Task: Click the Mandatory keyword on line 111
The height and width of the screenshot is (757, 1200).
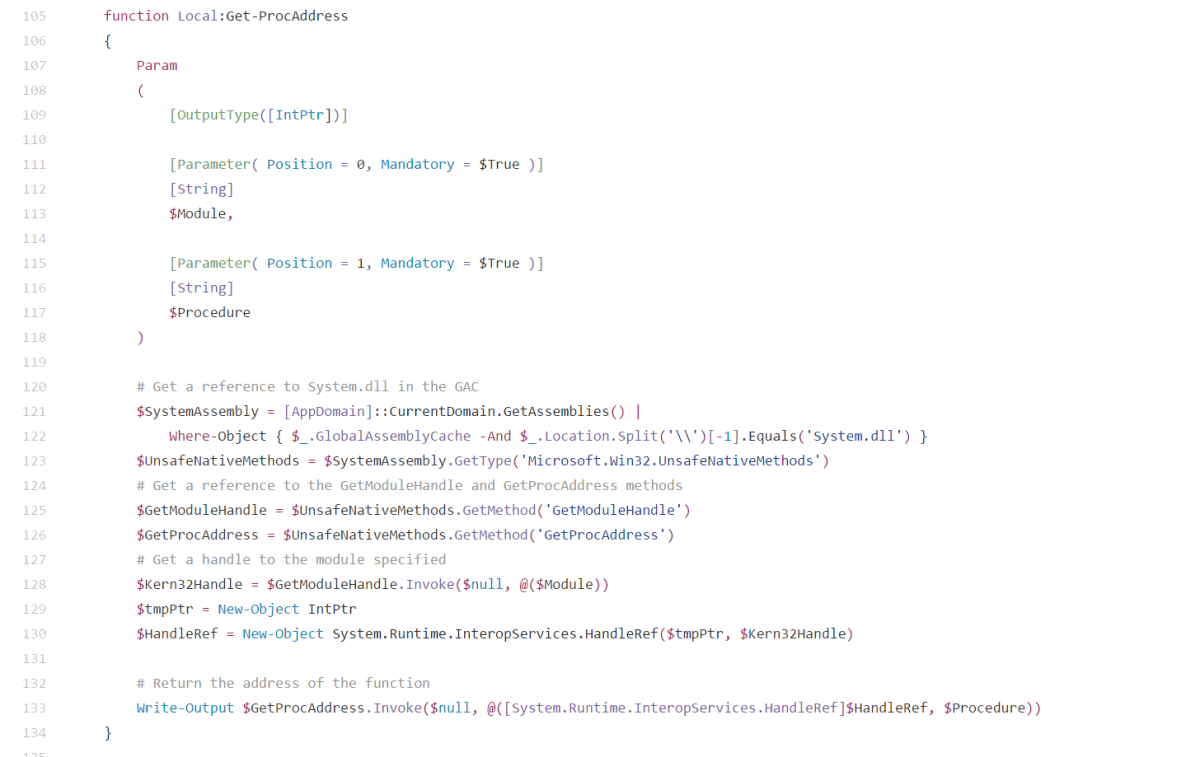Action: (x=417, y=164)
